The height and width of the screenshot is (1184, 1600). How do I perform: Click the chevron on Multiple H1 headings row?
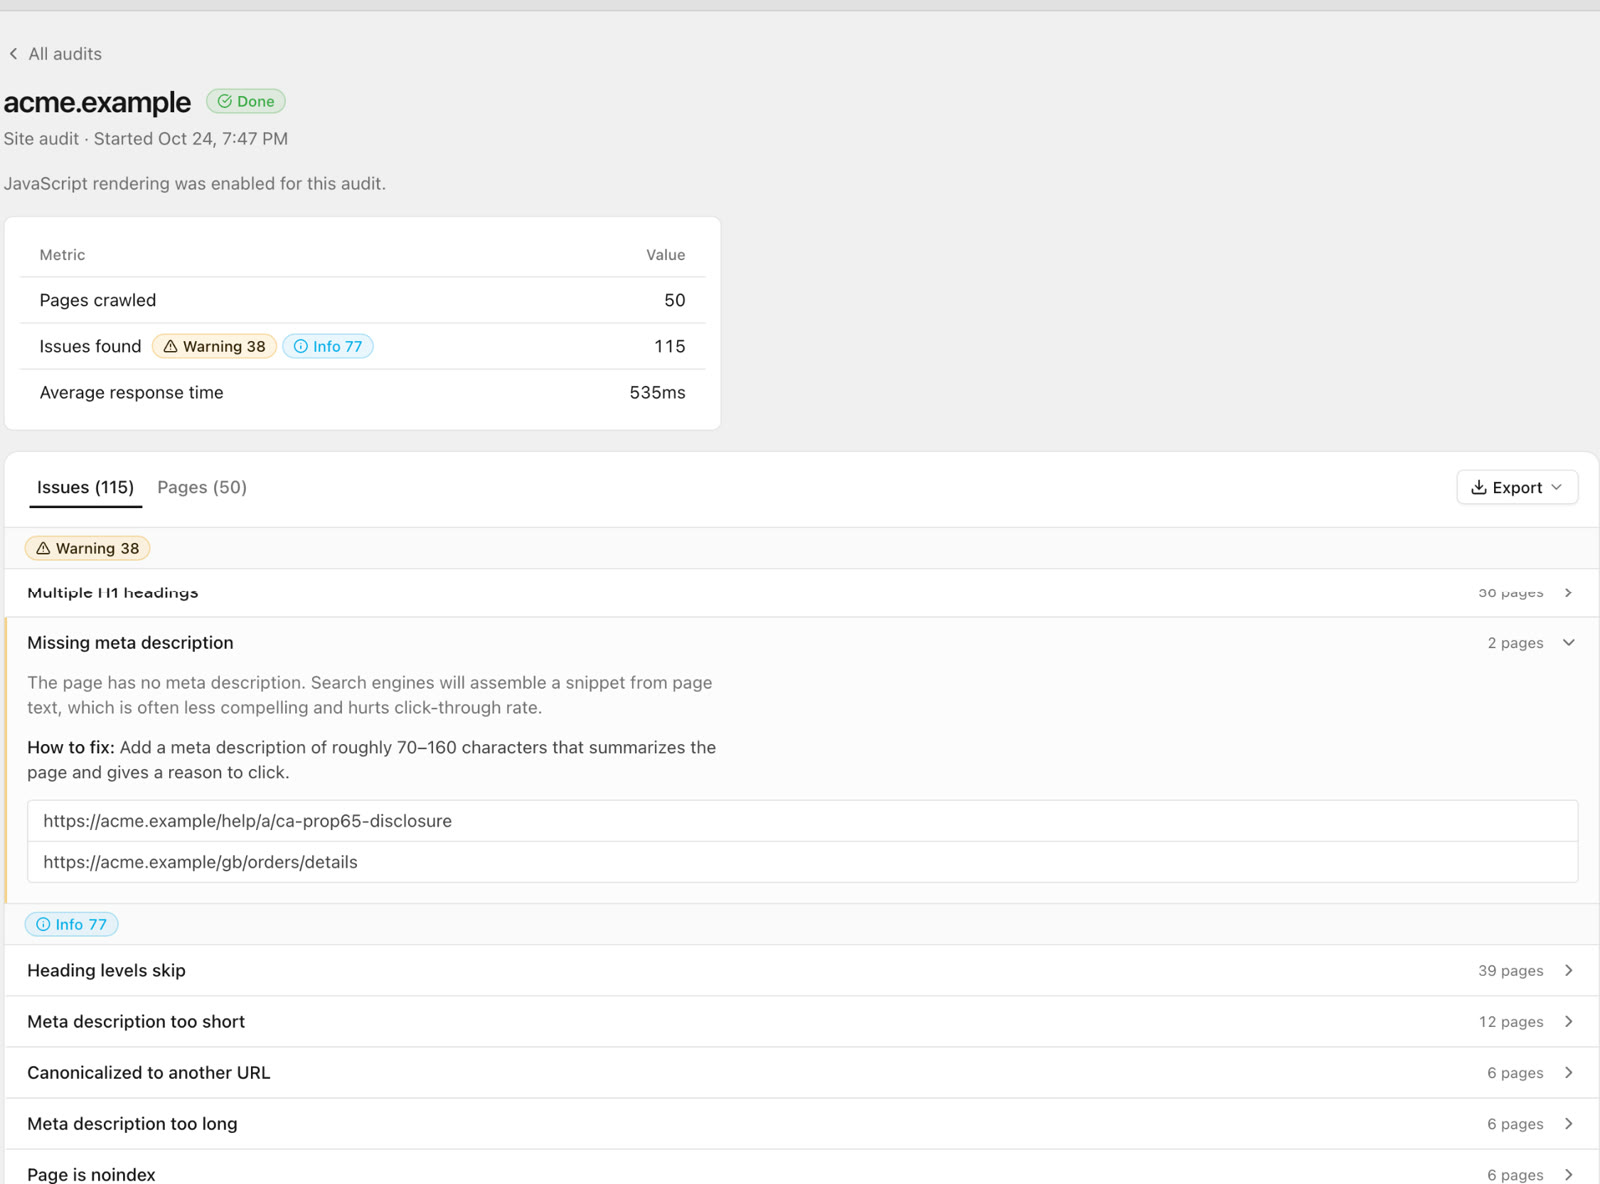click(1568, 593)
